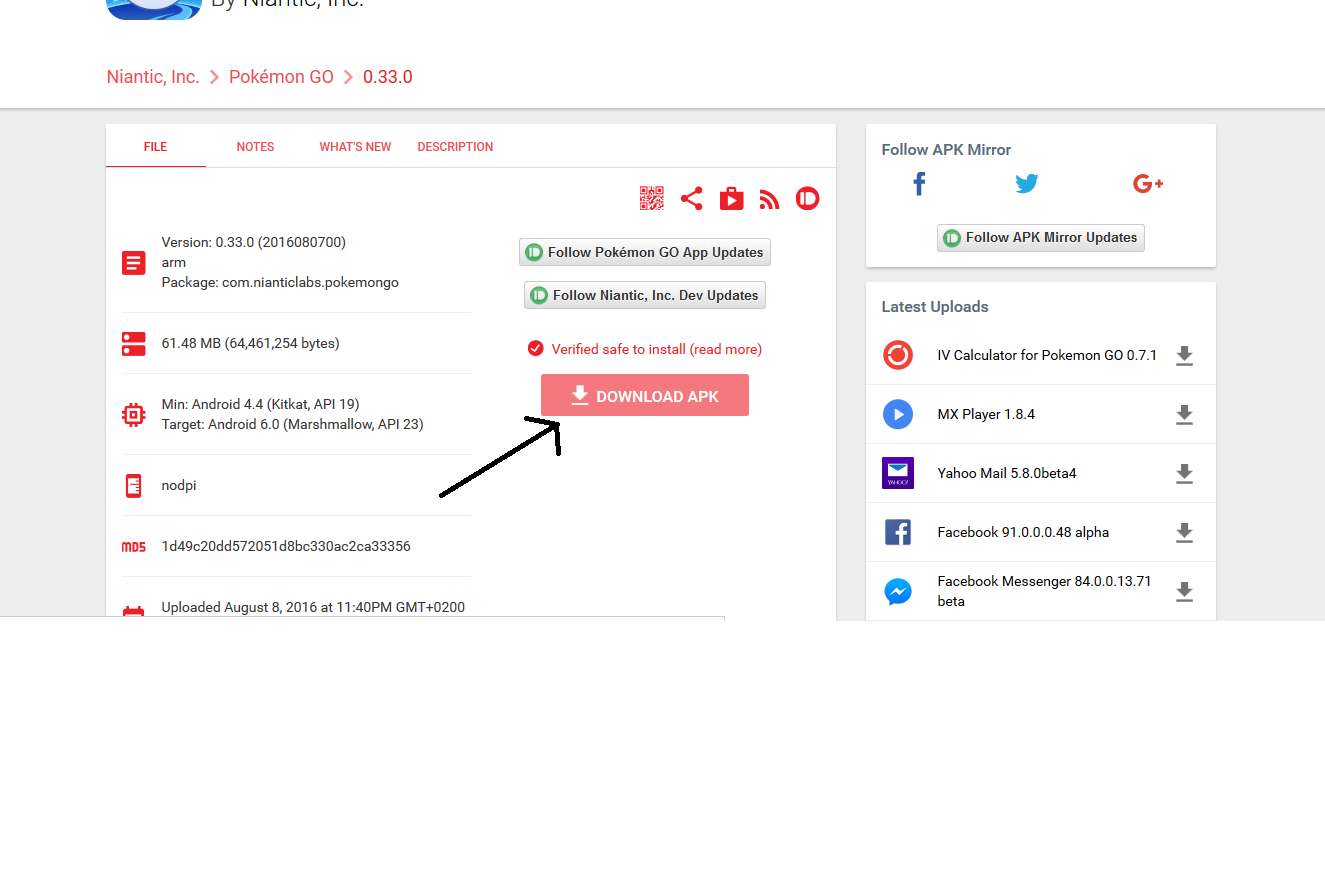Click Follow Pokémon GO App Updates button
Viewport: 1325px width, 896px height.
[x=645, y=253]
